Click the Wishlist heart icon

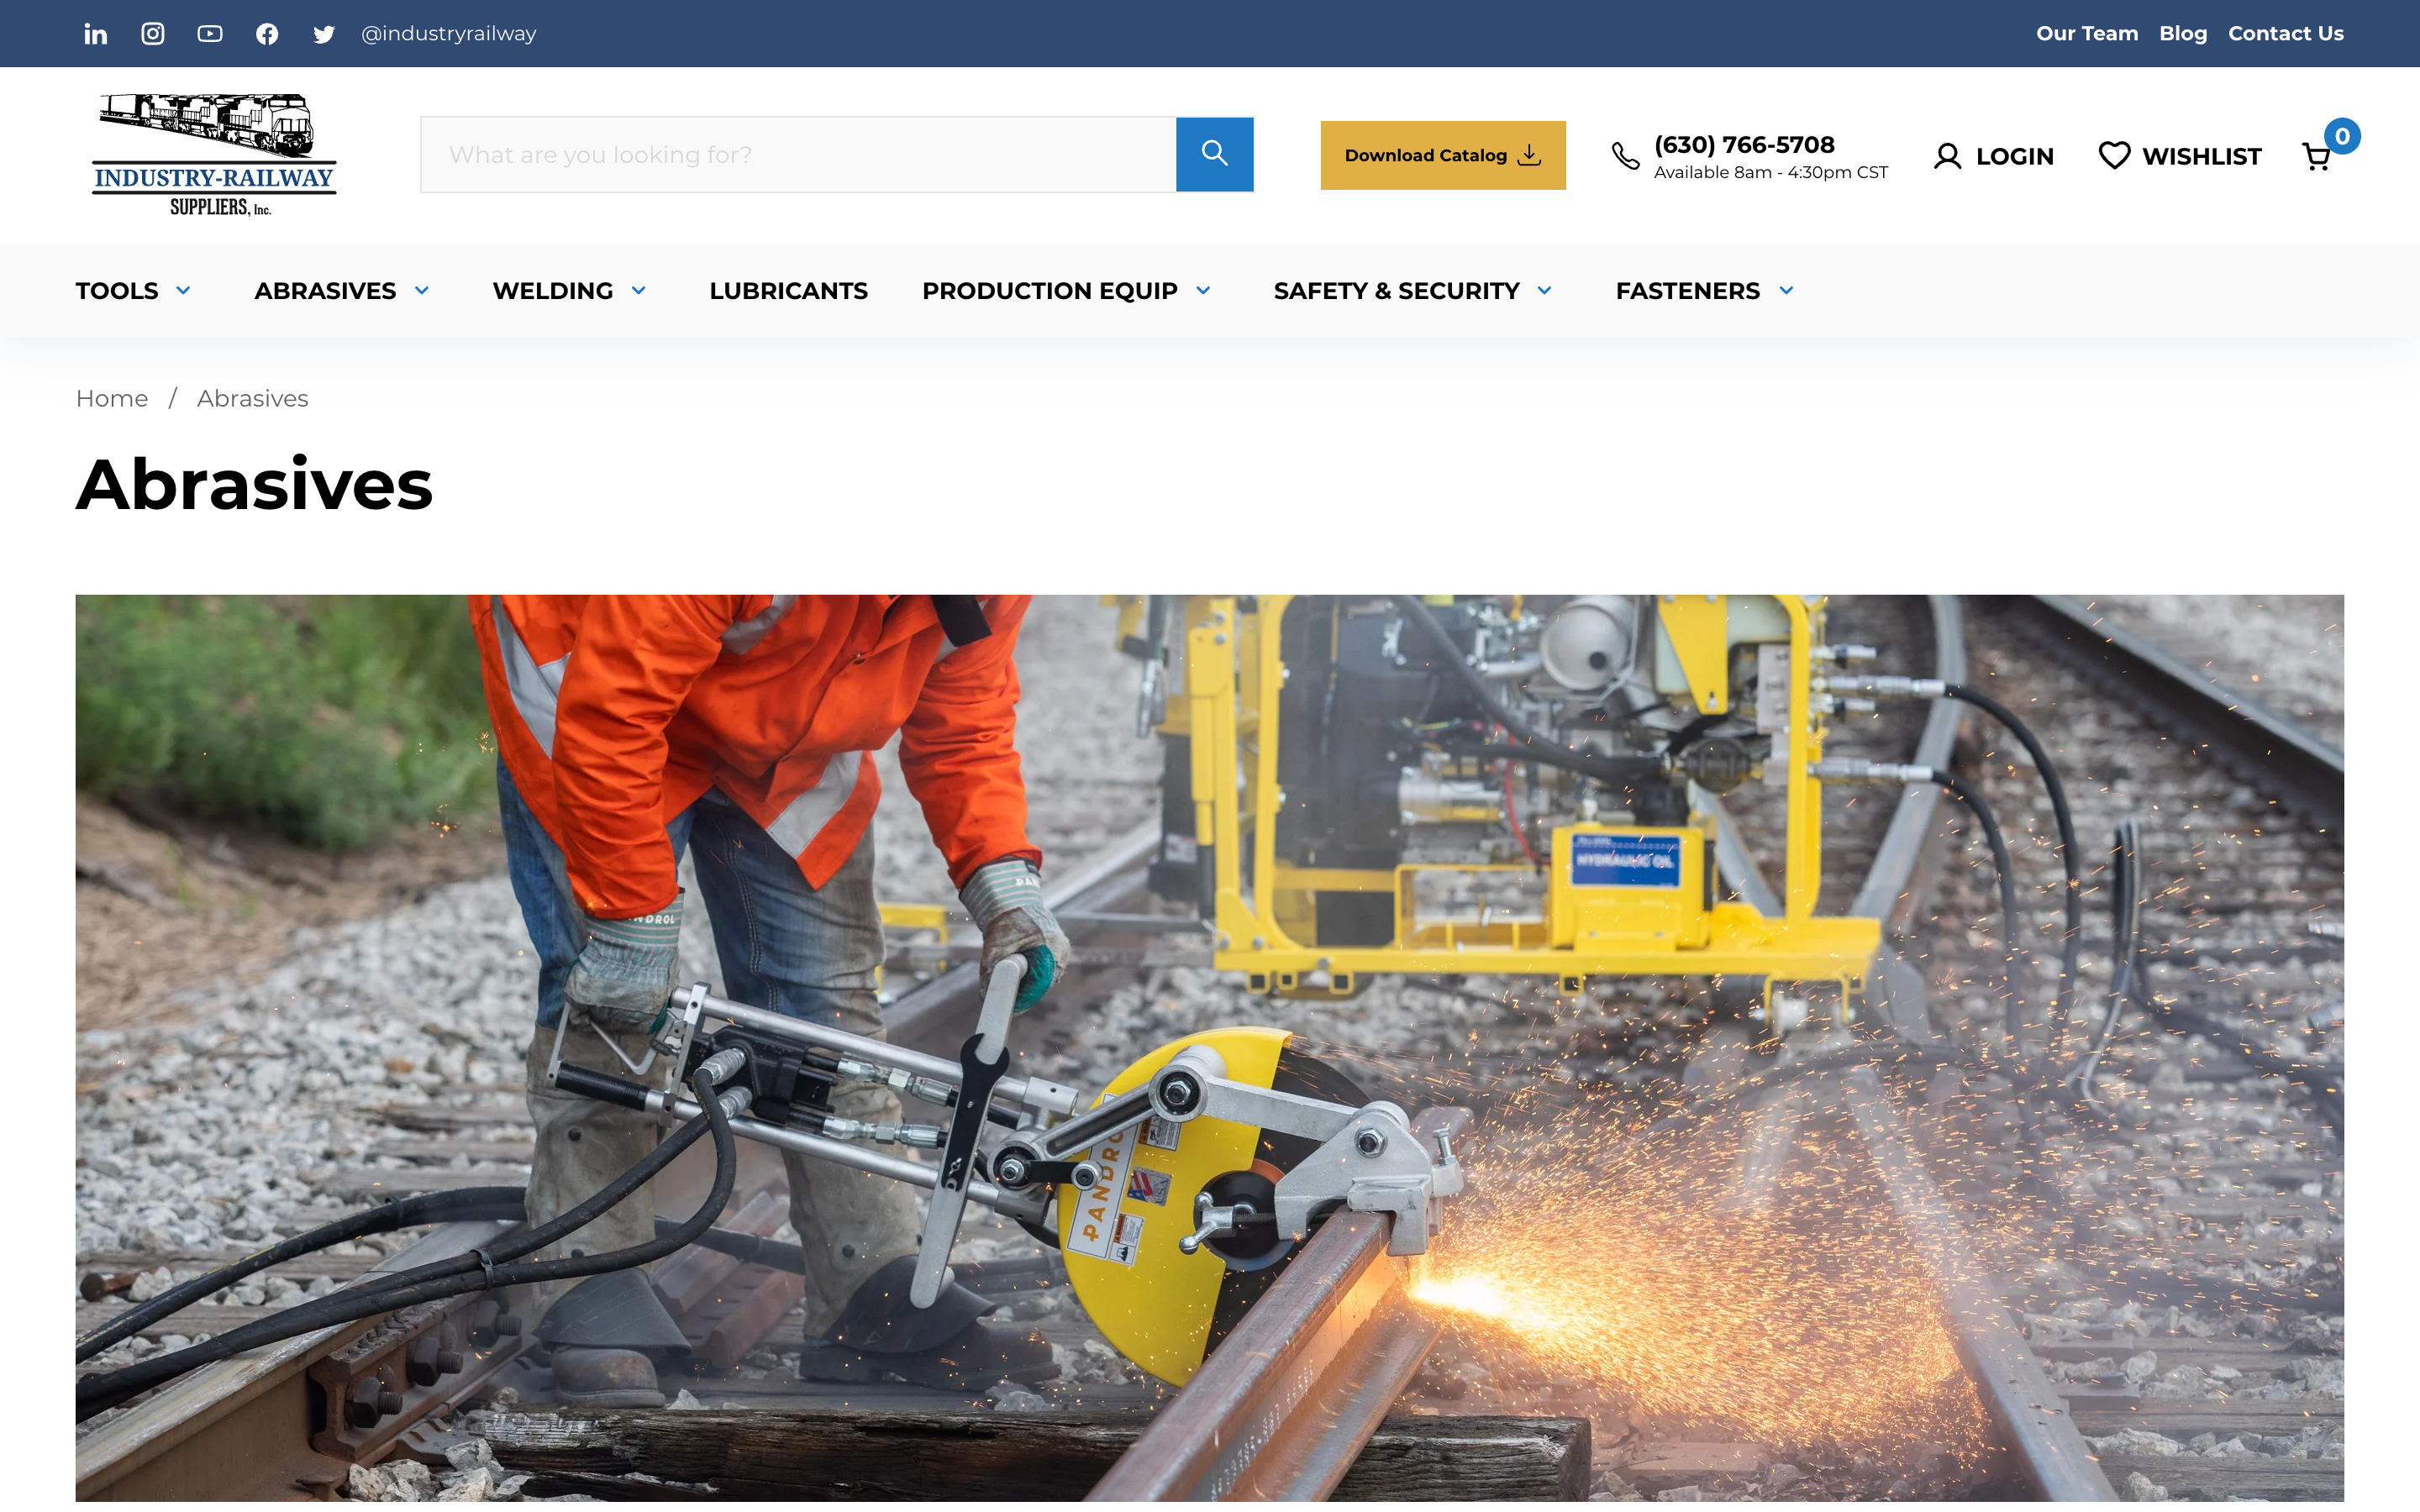coord(2114,156)
